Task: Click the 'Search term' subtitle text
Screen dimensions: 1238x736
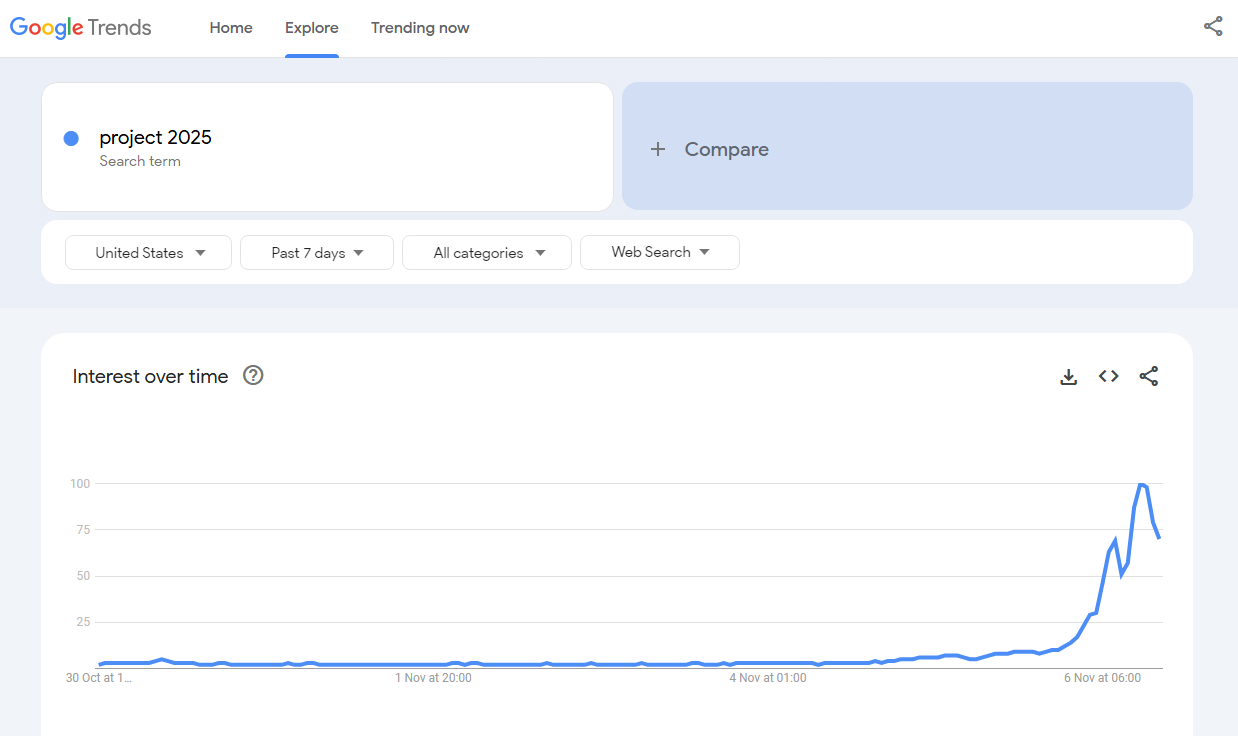Action: 140,161
